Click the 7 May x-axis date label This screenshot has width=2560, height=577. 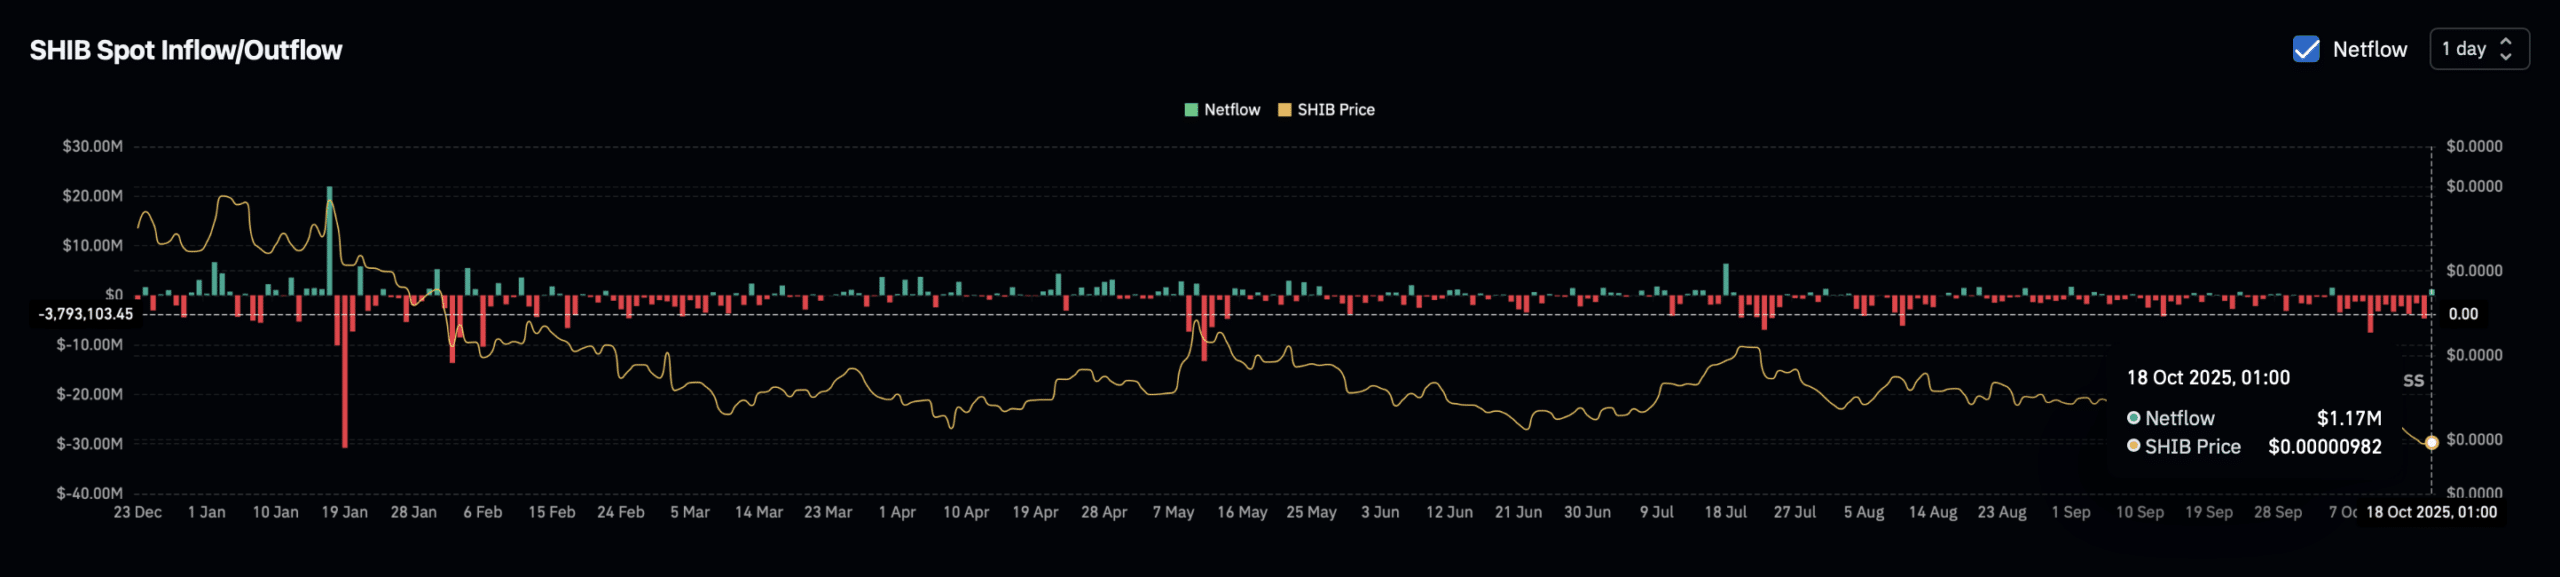(x=1173, y=512)
